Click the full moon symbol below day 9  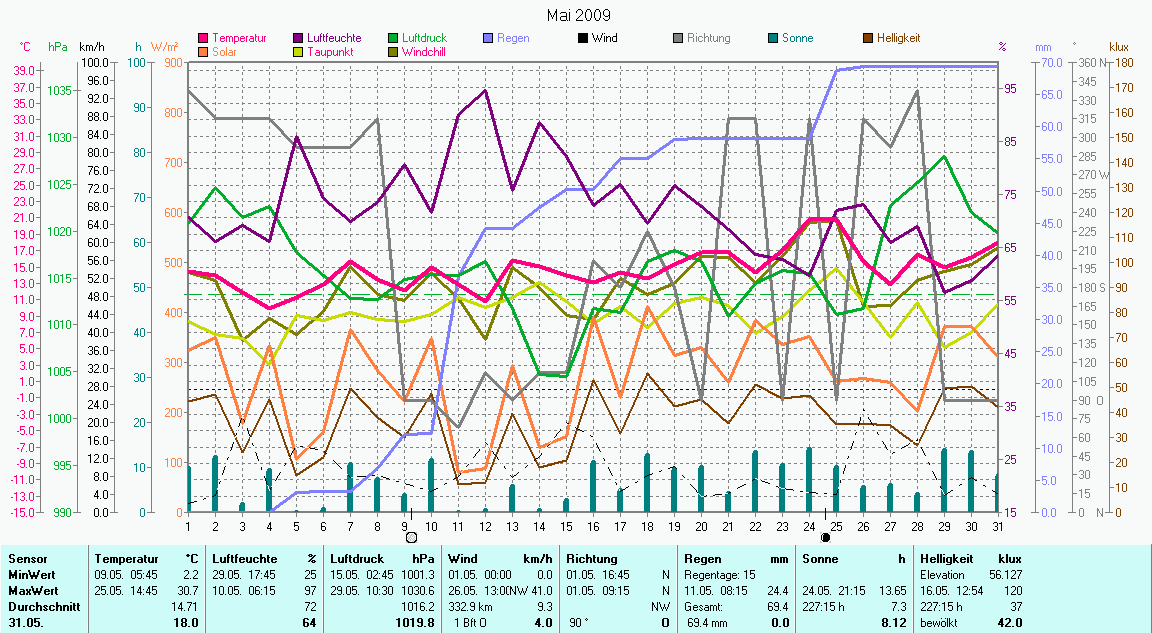[x=411, y=537]
